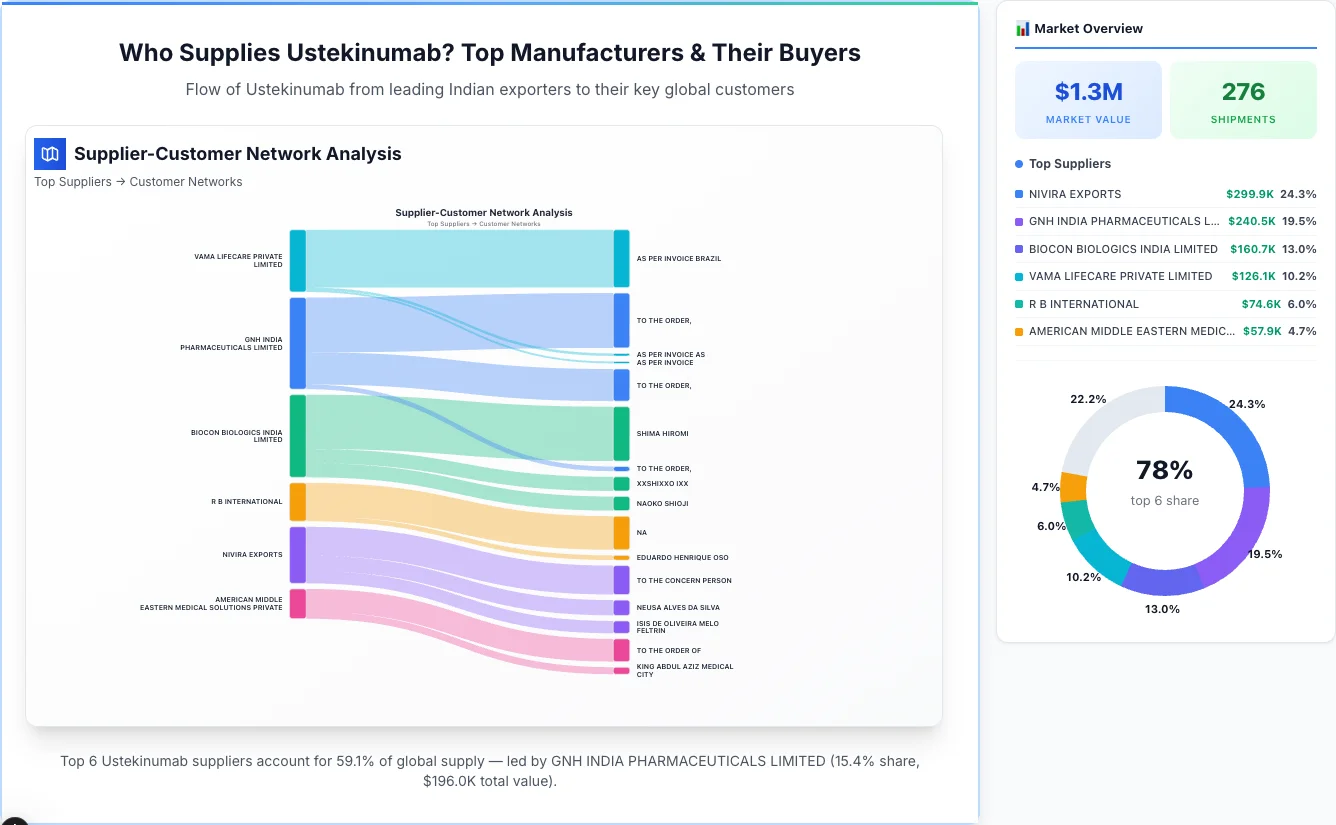The height and width of the screenshot is (825, 1336).
Task: Click the Supplier-Customer Network Analysis map icon
Action: pyautogui.click(x=49, y=154)
